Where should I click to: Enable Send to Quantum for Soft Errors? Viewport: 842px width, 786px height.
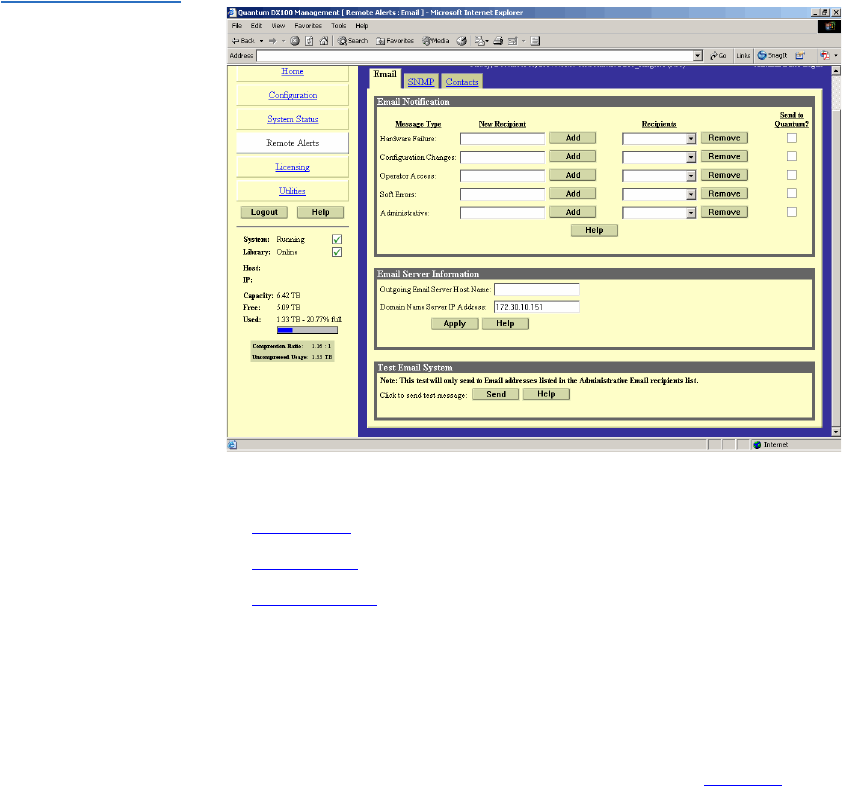(x=792, y=193)
